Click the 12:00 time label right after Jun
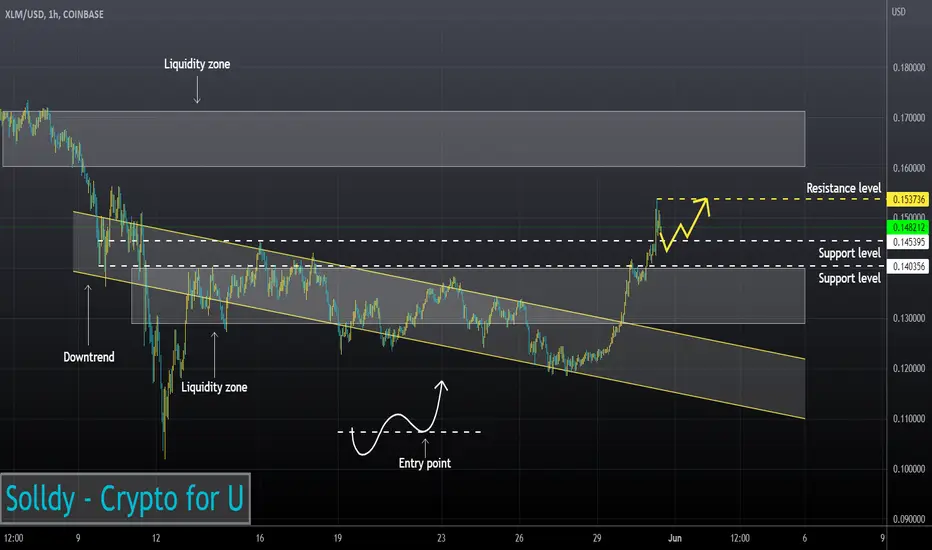This screenshot has height=550, width=932. (740, 538)
